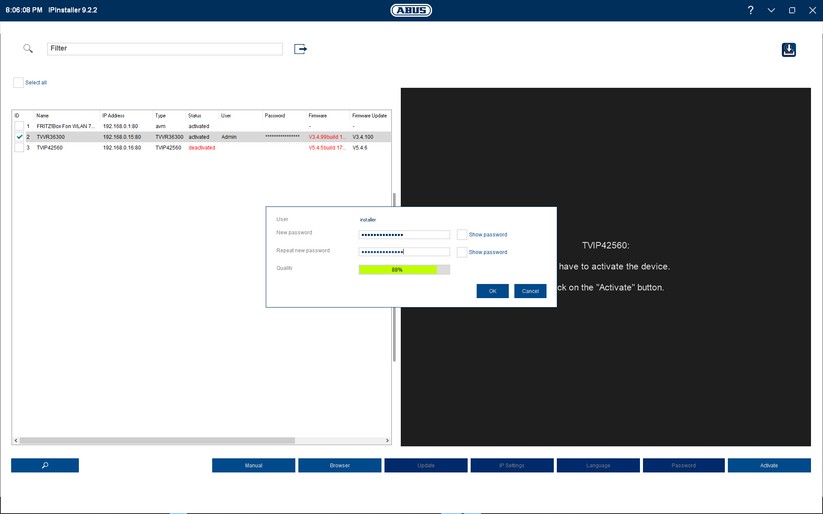823x514 pixels.
Task: Click into the Filter text field
Action: [165, 48]
